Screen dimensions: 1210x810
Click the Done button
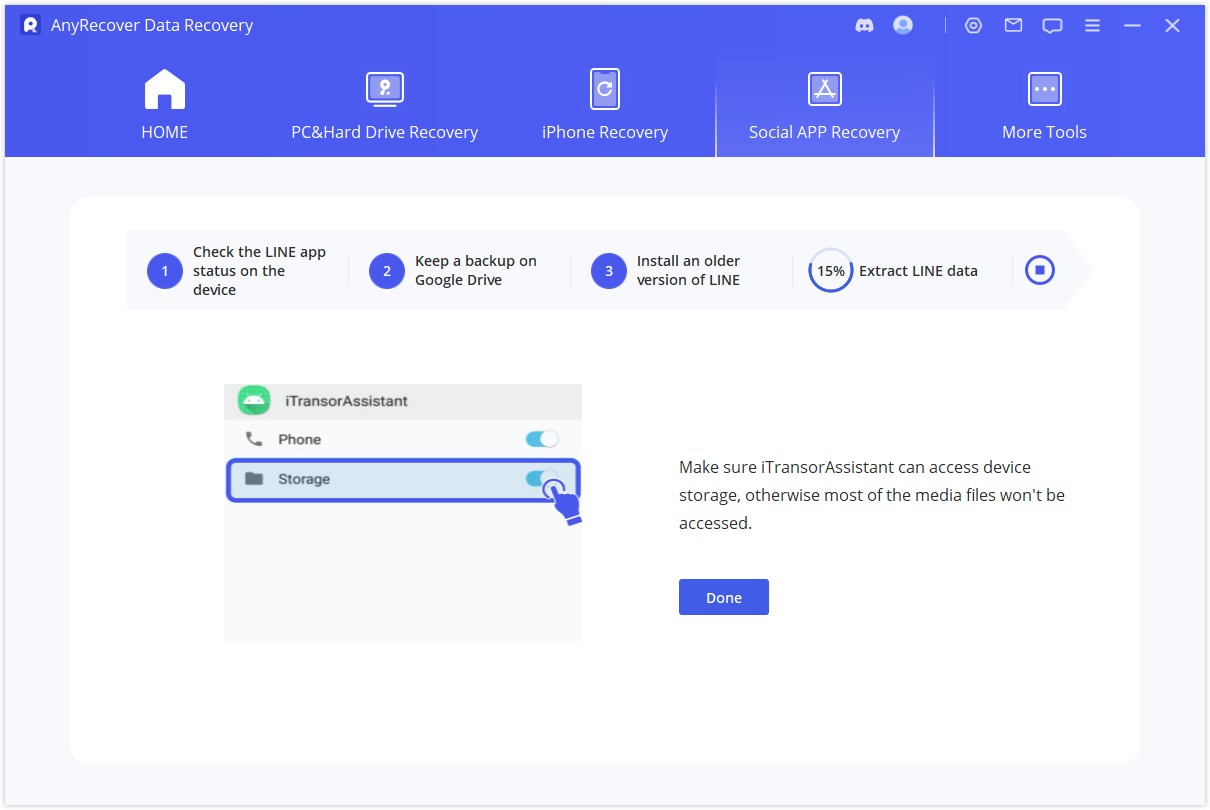(x=723, y=597)
